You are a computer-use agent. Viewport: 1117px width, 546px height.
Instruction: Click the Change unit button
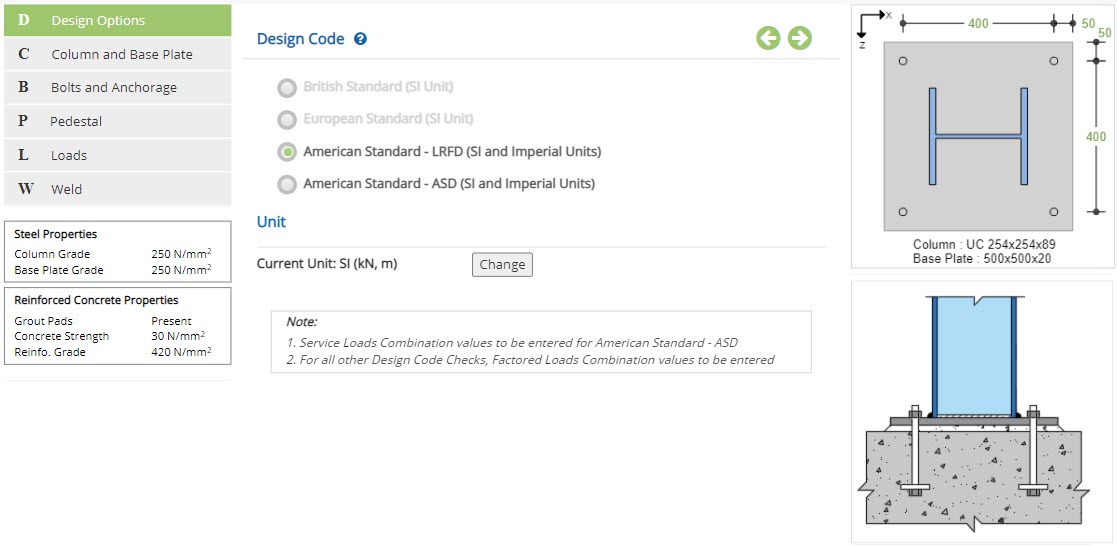point(502,264)
